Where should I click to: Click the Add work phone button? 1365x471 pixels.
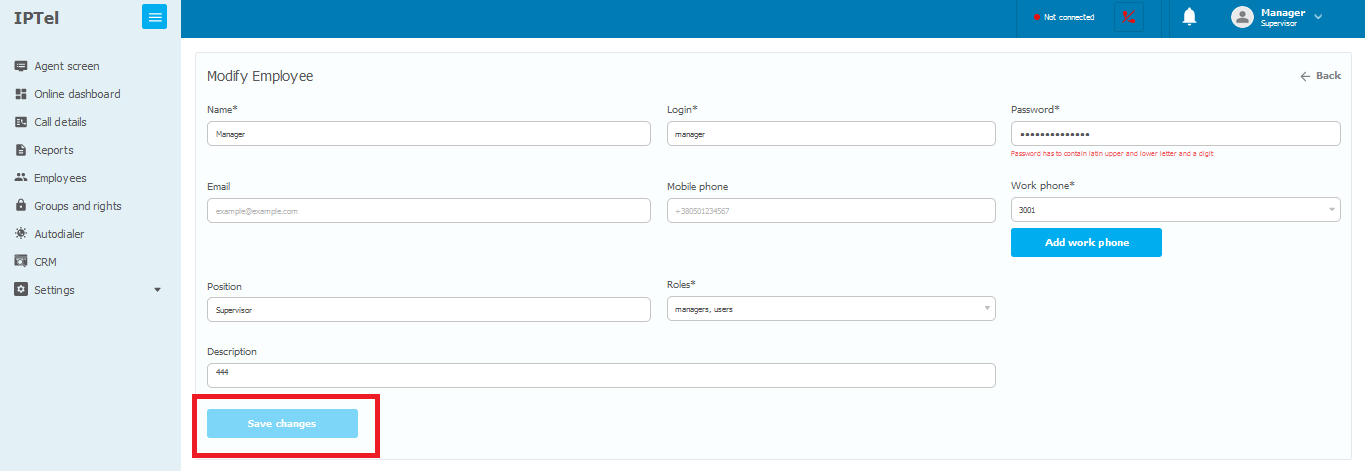point(1086,243)
